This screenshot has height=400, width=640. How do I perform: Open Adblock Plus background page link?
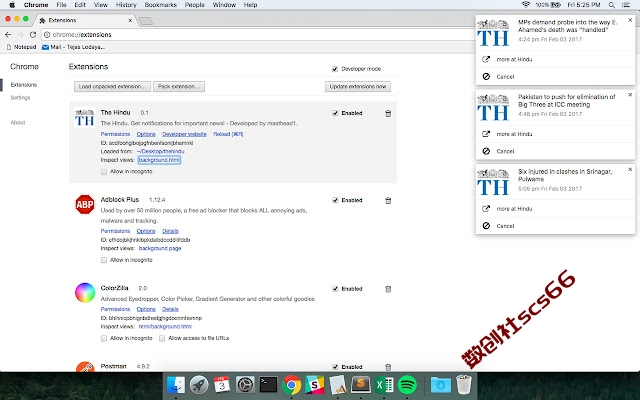click(160, 248)
